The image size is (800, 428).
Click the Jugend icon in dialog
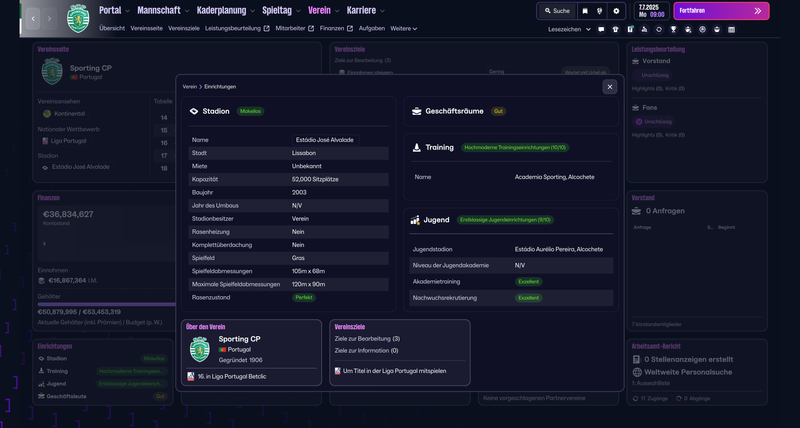coord(415,220)
